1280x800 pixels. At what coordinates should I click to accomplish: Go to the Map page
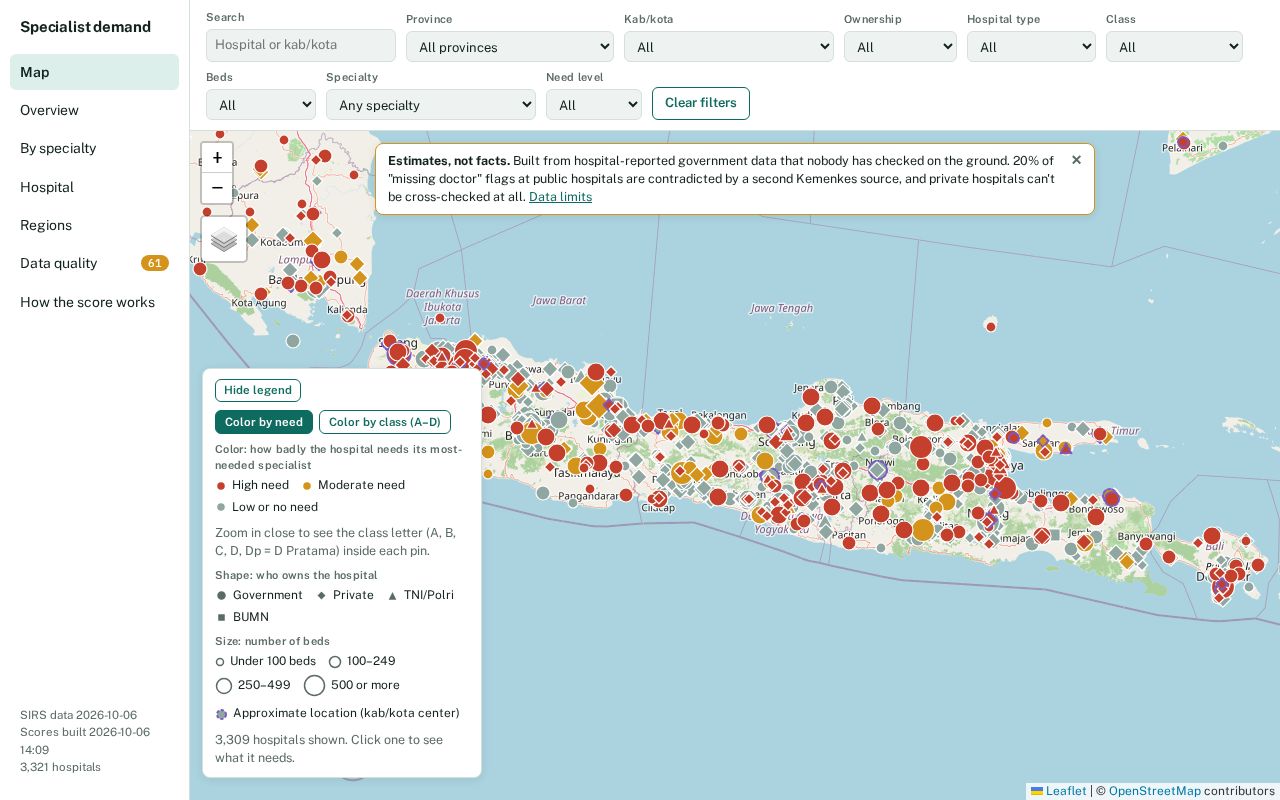click(94, 72)
